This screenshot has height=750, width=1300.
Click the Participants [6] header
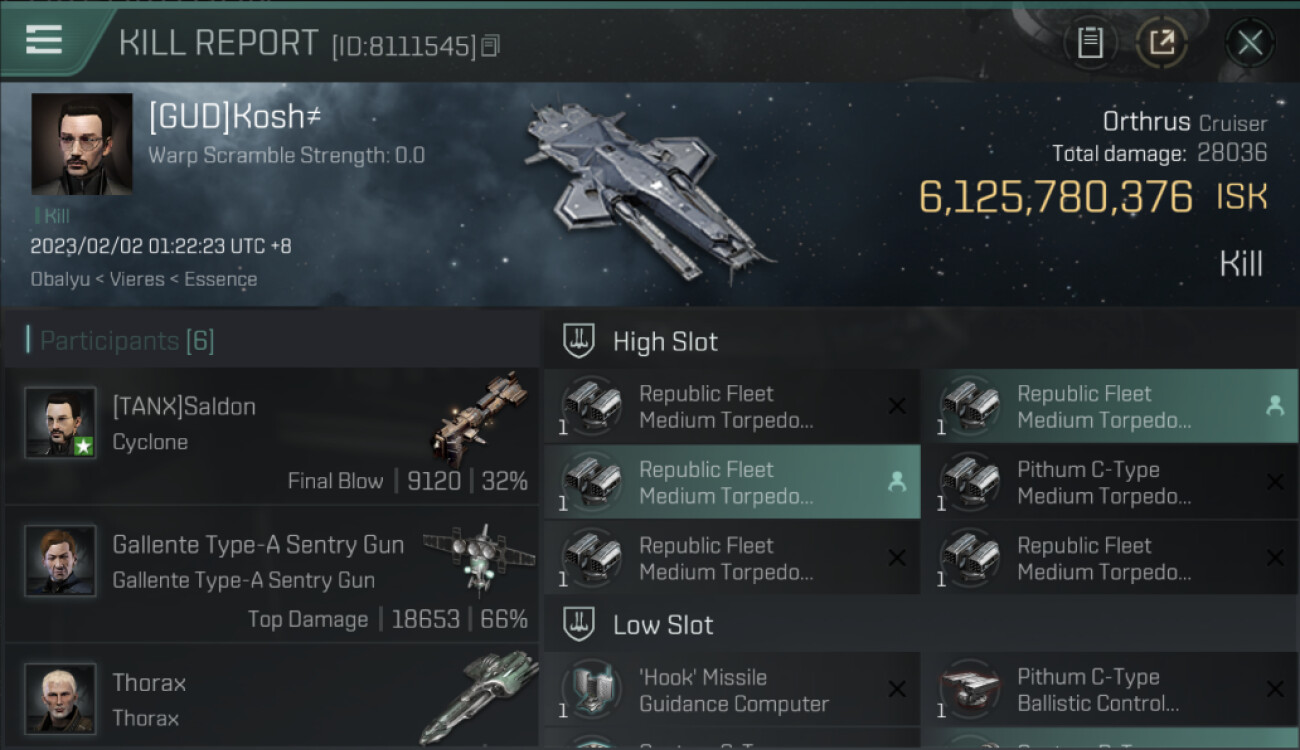pyautogui.click(x=127, y=341)
